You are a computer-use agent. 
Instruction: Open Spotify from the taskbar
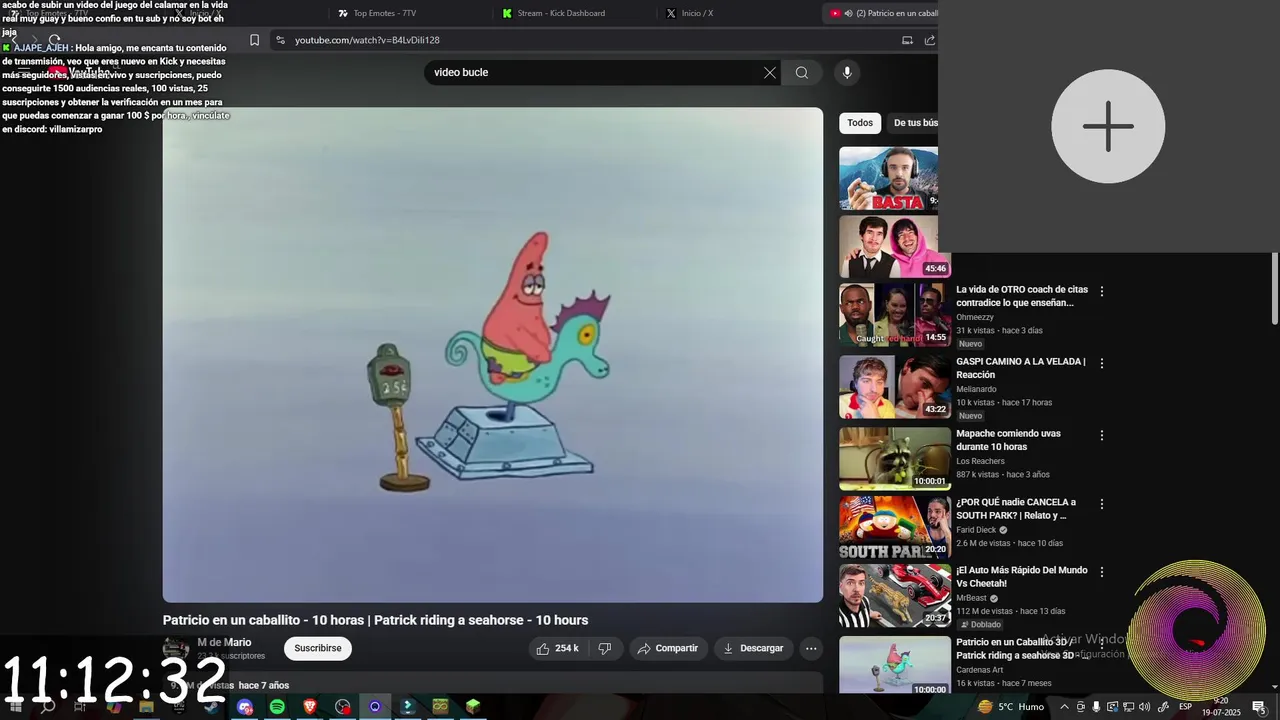(277, 707)
